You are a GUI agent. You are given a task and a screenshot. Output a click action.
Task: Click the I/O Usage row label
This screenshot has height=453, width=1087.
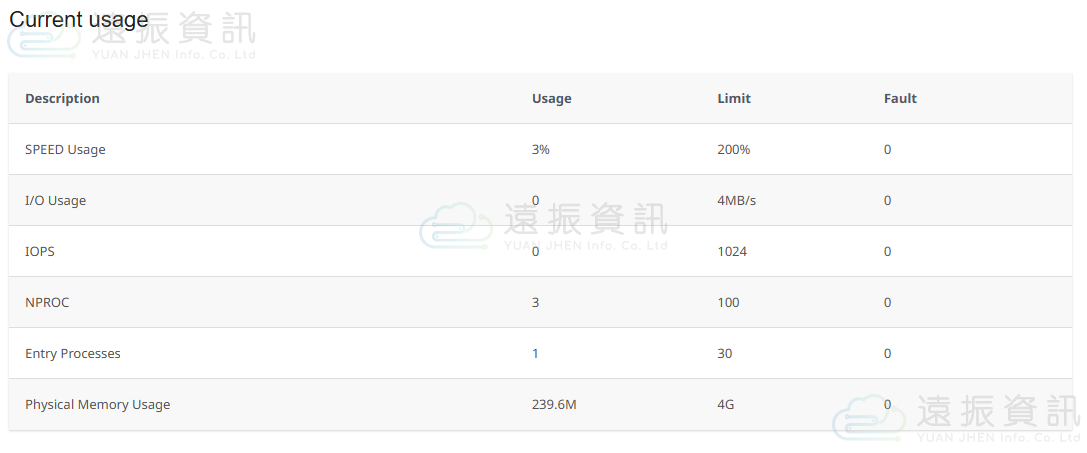tap(56, 200)
